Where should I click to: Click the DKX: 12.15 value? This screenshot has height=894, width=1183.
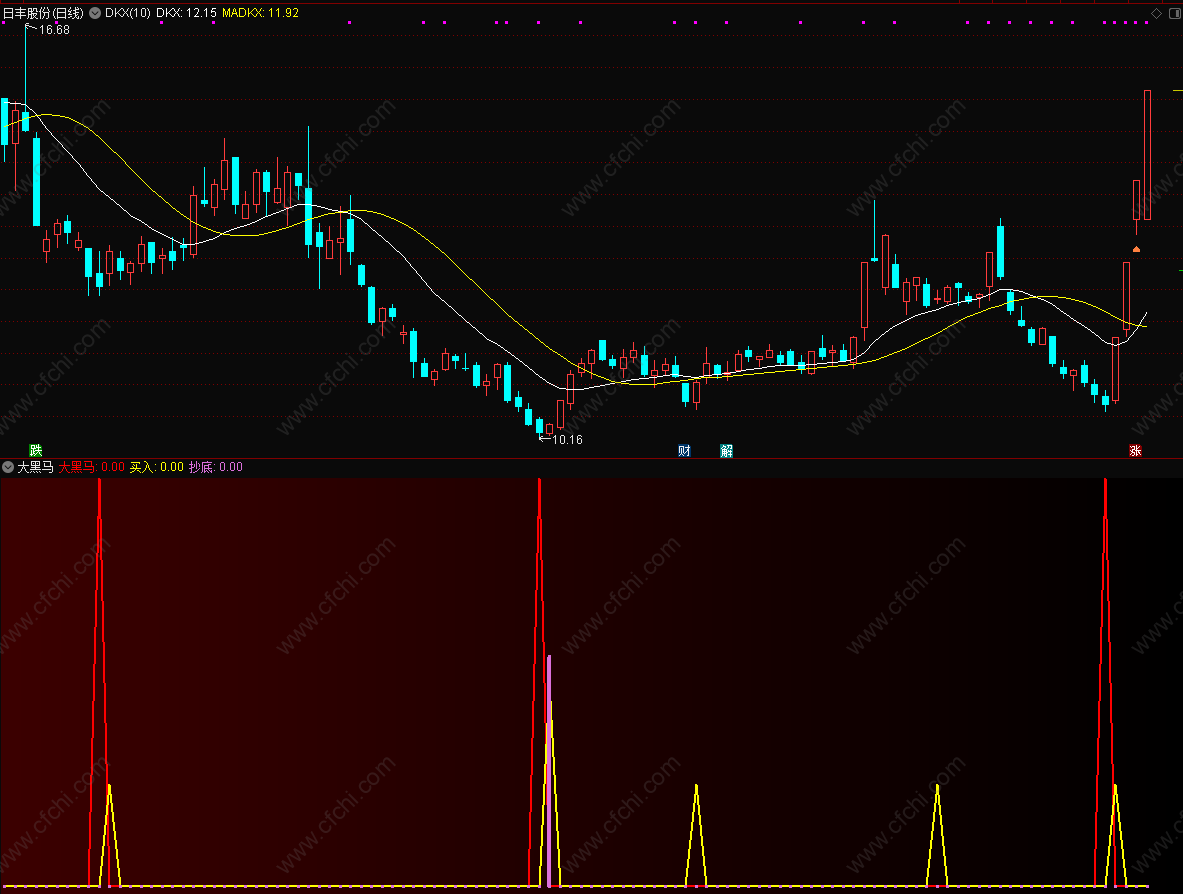186,13
